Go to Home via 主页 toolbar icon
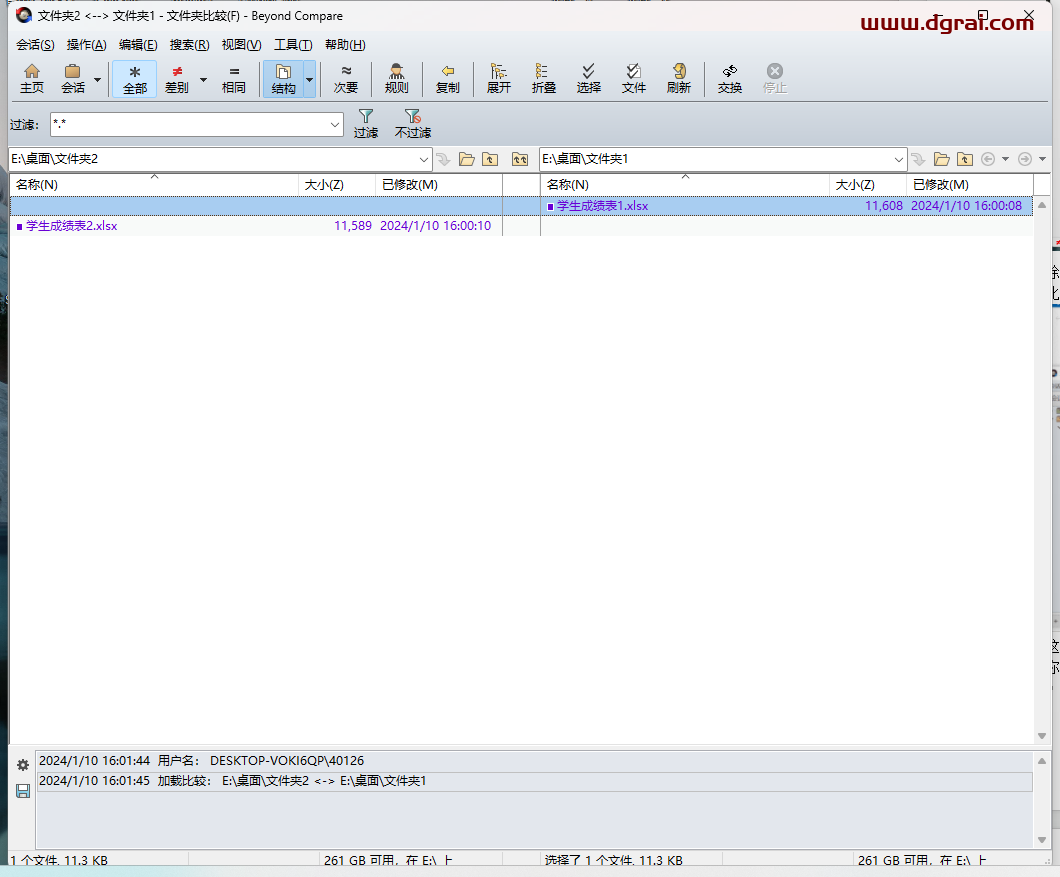The image size is (1060, 877). point(32,78)
